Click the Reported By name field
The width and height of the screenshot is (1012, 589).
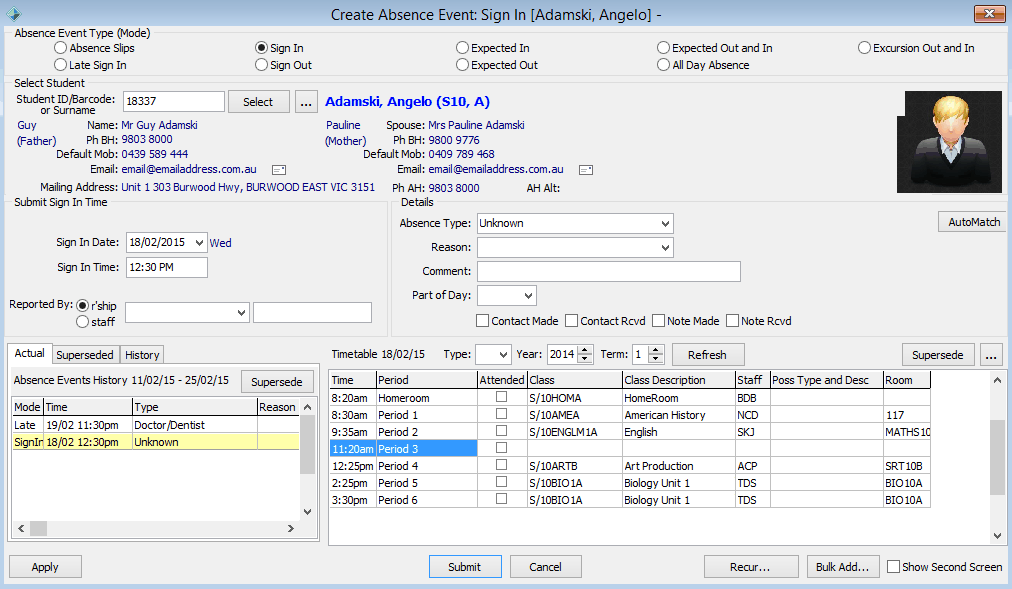coord(312,313)
